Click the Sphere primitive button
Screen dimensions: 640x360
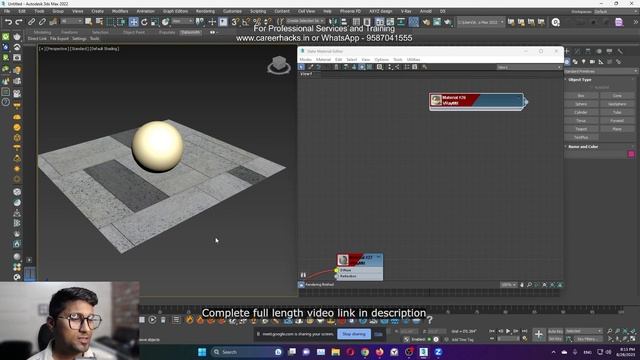click(x=581, y=104)
